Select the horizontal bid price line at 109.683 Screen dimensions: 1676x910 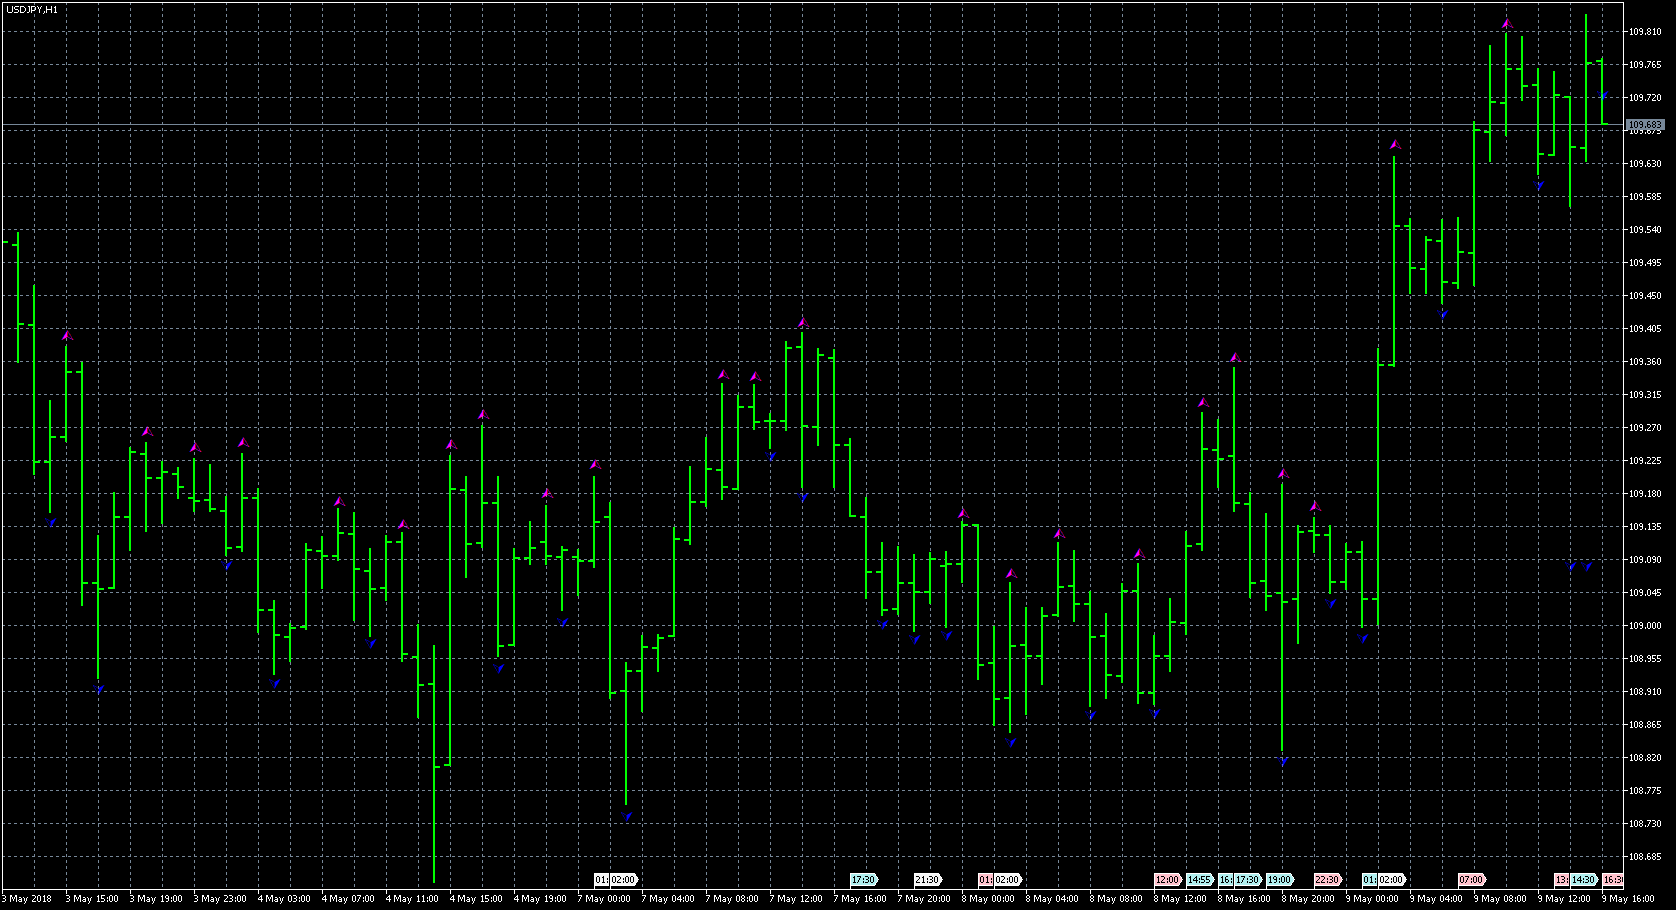[812, 125]
